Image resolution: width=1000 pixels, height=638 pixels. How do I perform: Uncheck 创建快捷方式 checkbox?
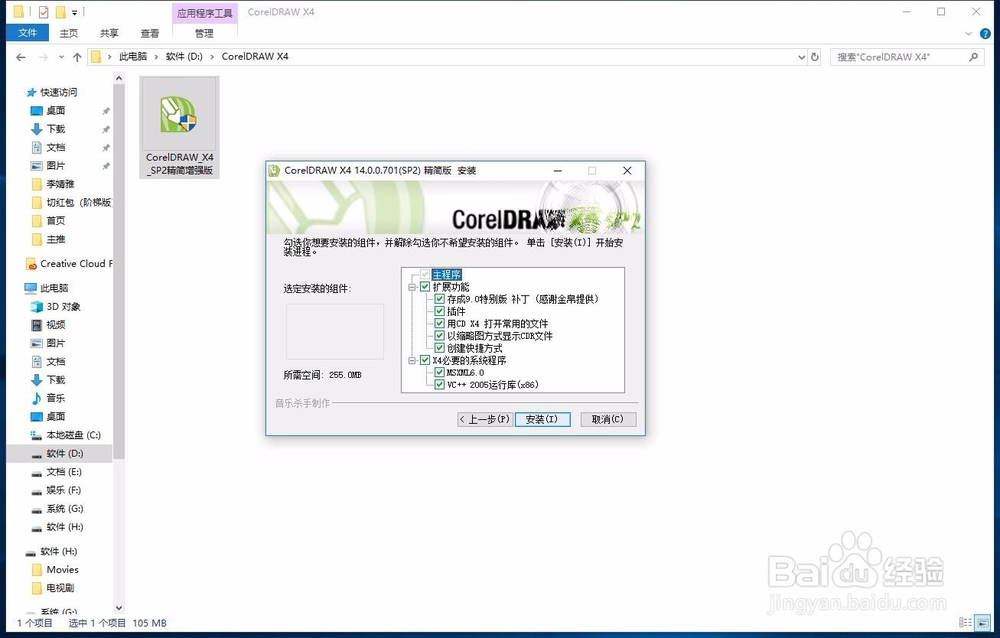pos(439,348)
